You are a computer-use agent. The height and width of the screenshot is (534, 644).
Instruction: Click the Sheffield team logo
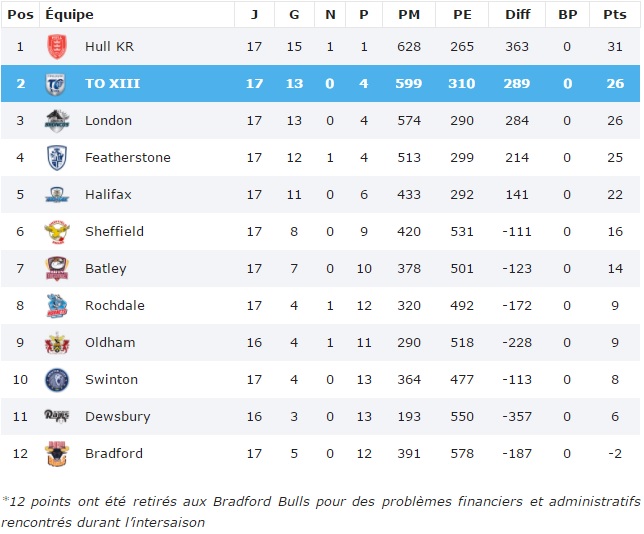pyautogui.click(x=57, y=232)
